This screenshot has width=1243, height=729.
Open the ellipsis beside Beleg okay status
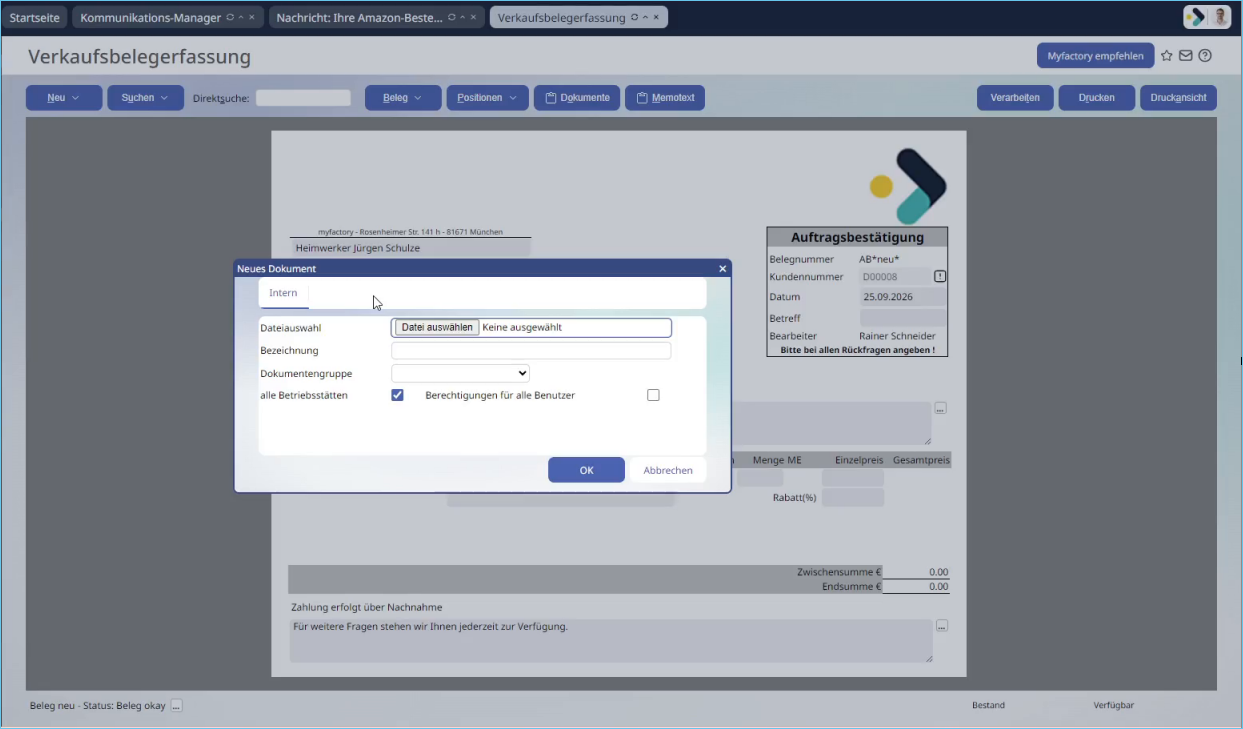coord(176,705)
